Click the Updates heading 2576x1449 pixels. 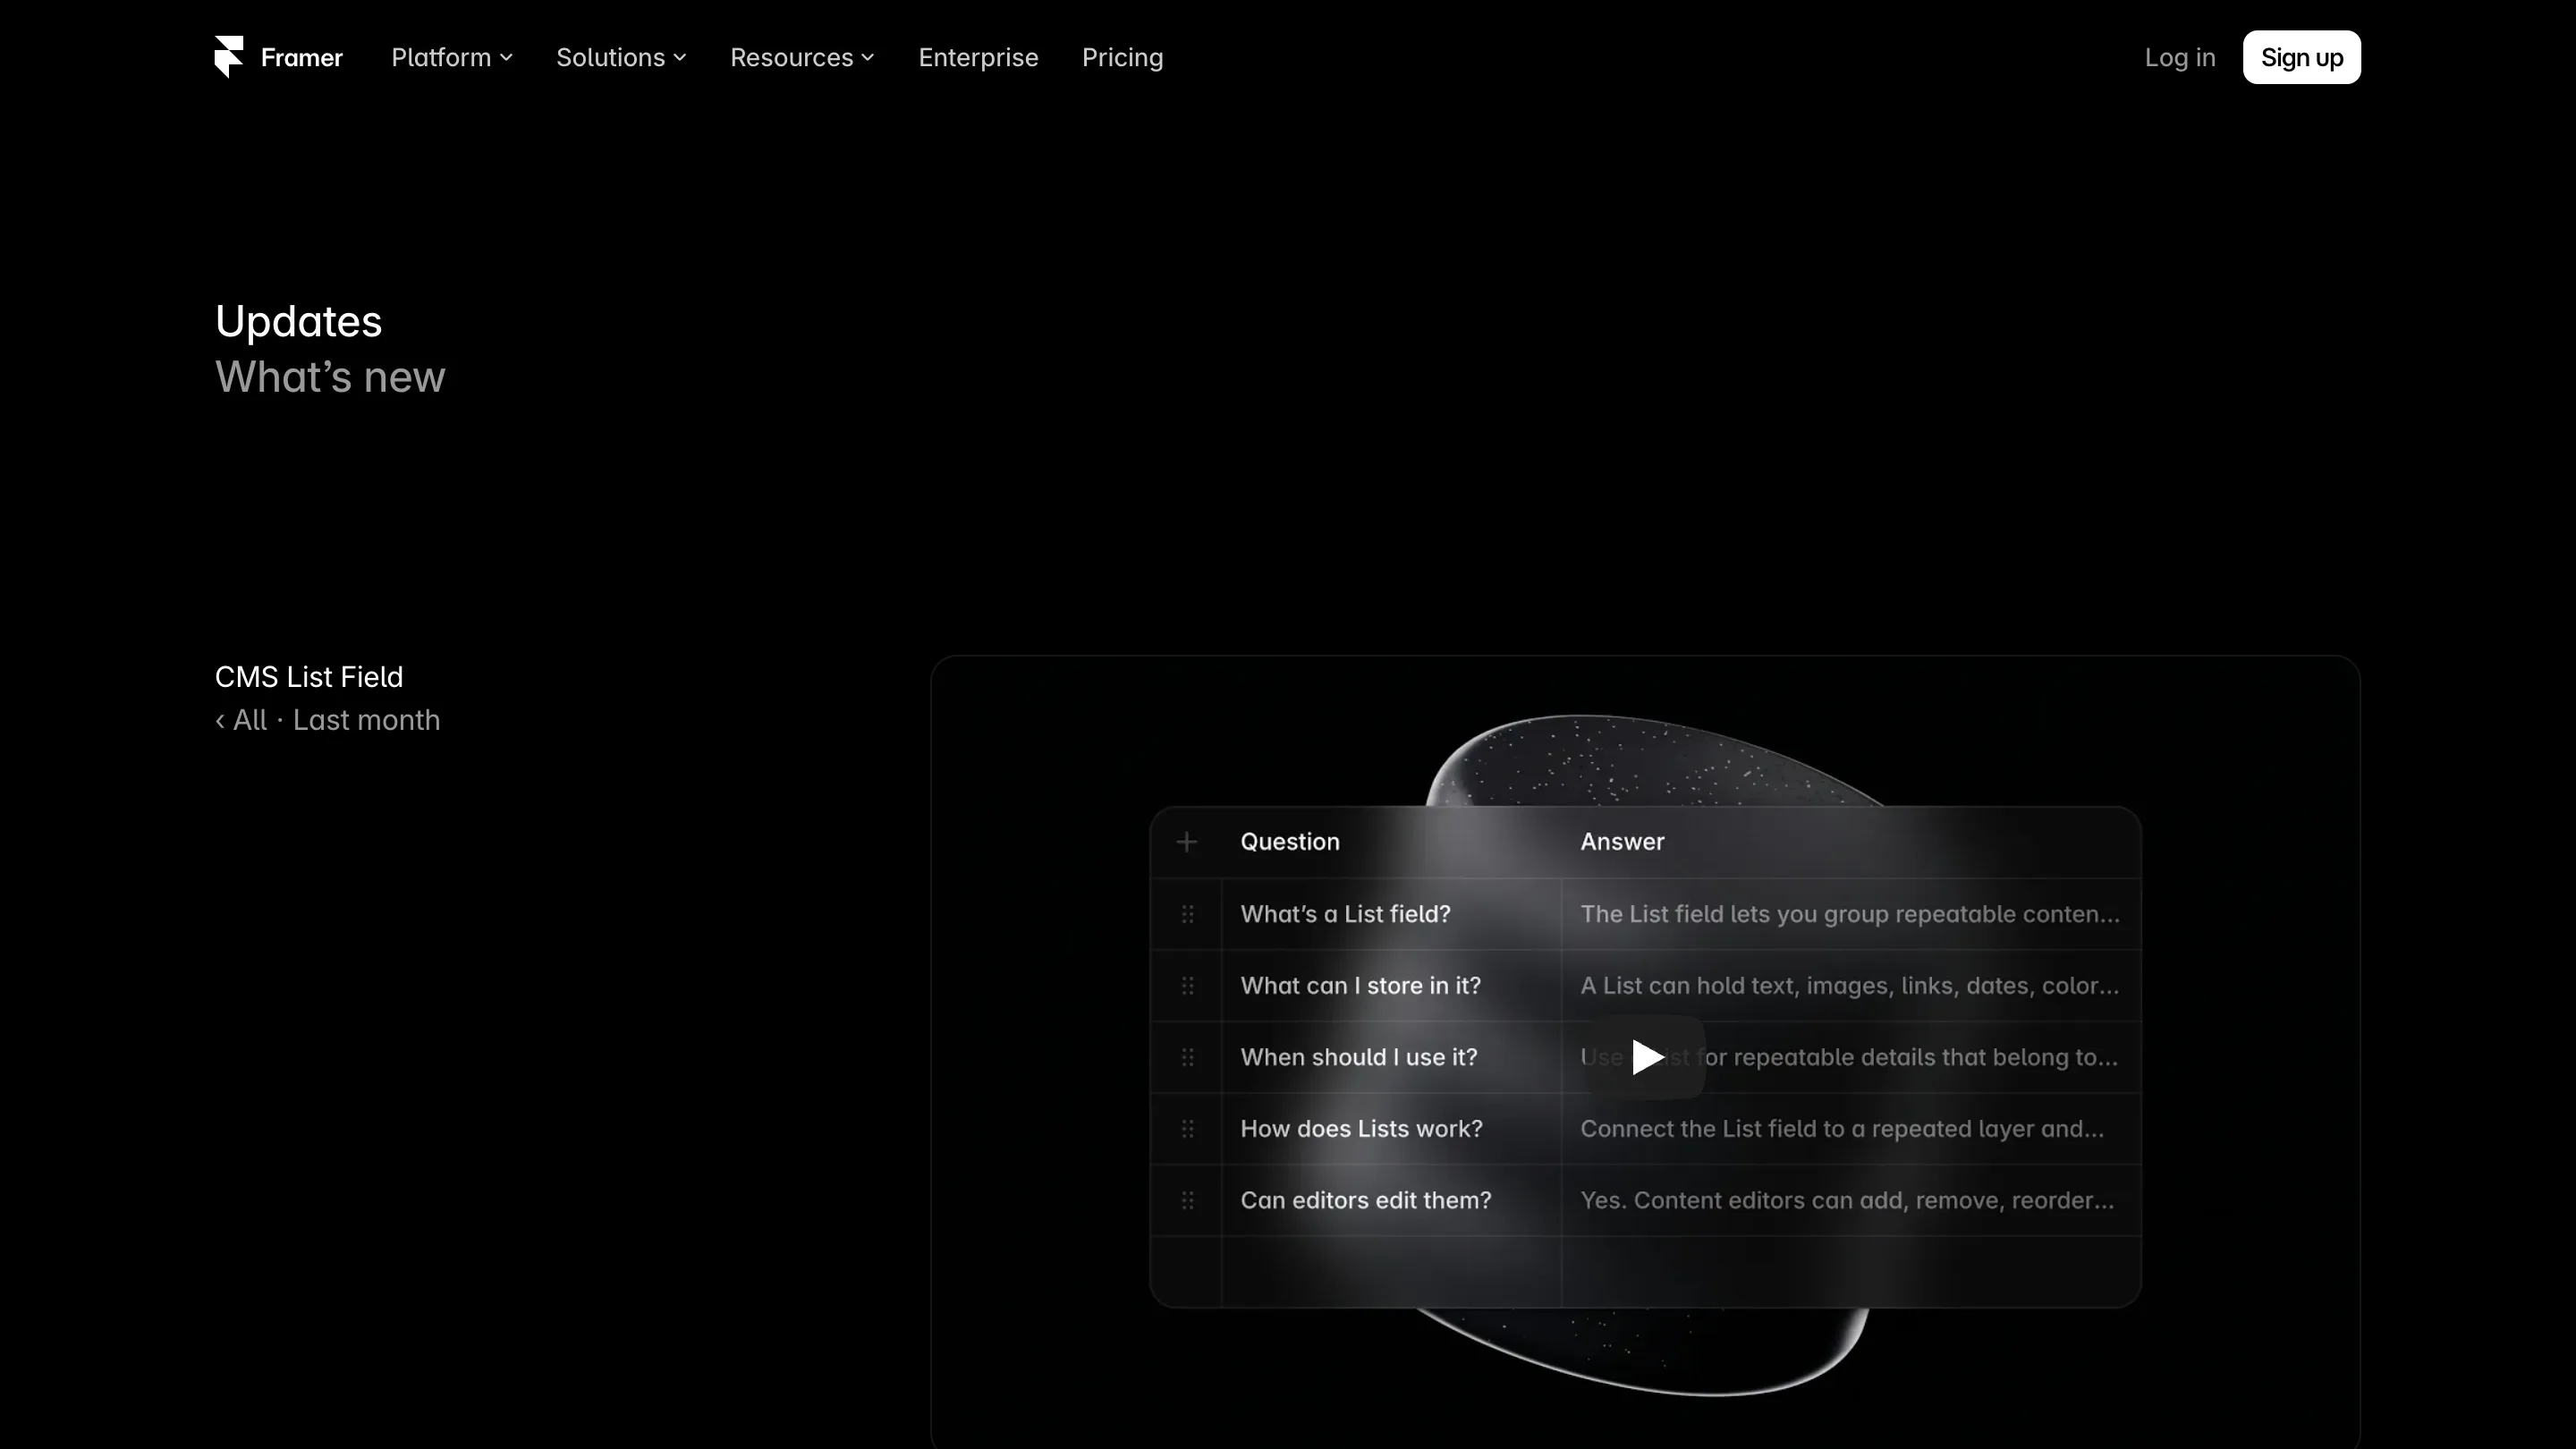click(298, 321)
